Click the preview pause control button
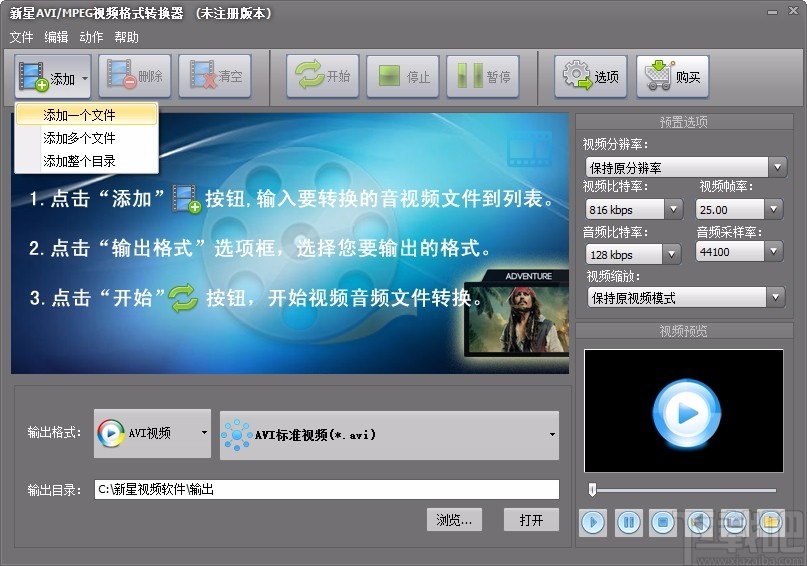Image resolution: width=807 pixels, height=566 pixels. 628,523
